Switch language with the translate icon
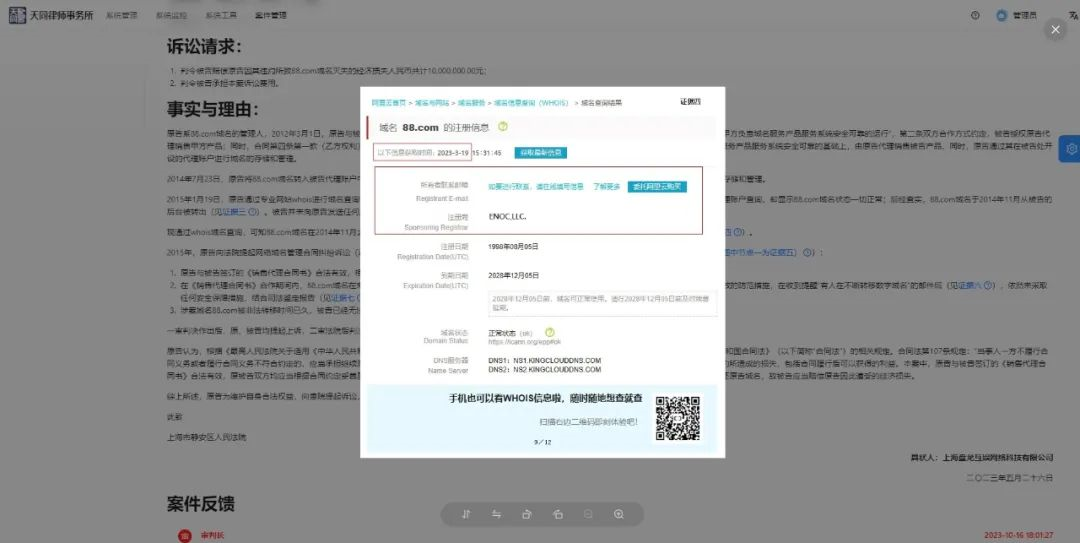The width and height of the screenshot is (1080, 543). click(x=1073, y=15)
